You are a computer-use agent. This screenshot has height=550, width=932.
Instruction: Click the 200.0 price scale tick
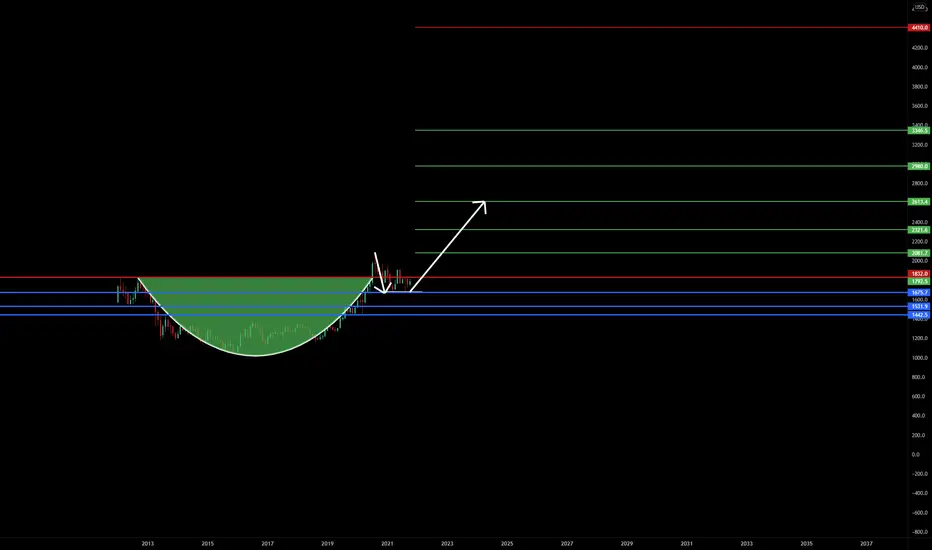[920, 435]
